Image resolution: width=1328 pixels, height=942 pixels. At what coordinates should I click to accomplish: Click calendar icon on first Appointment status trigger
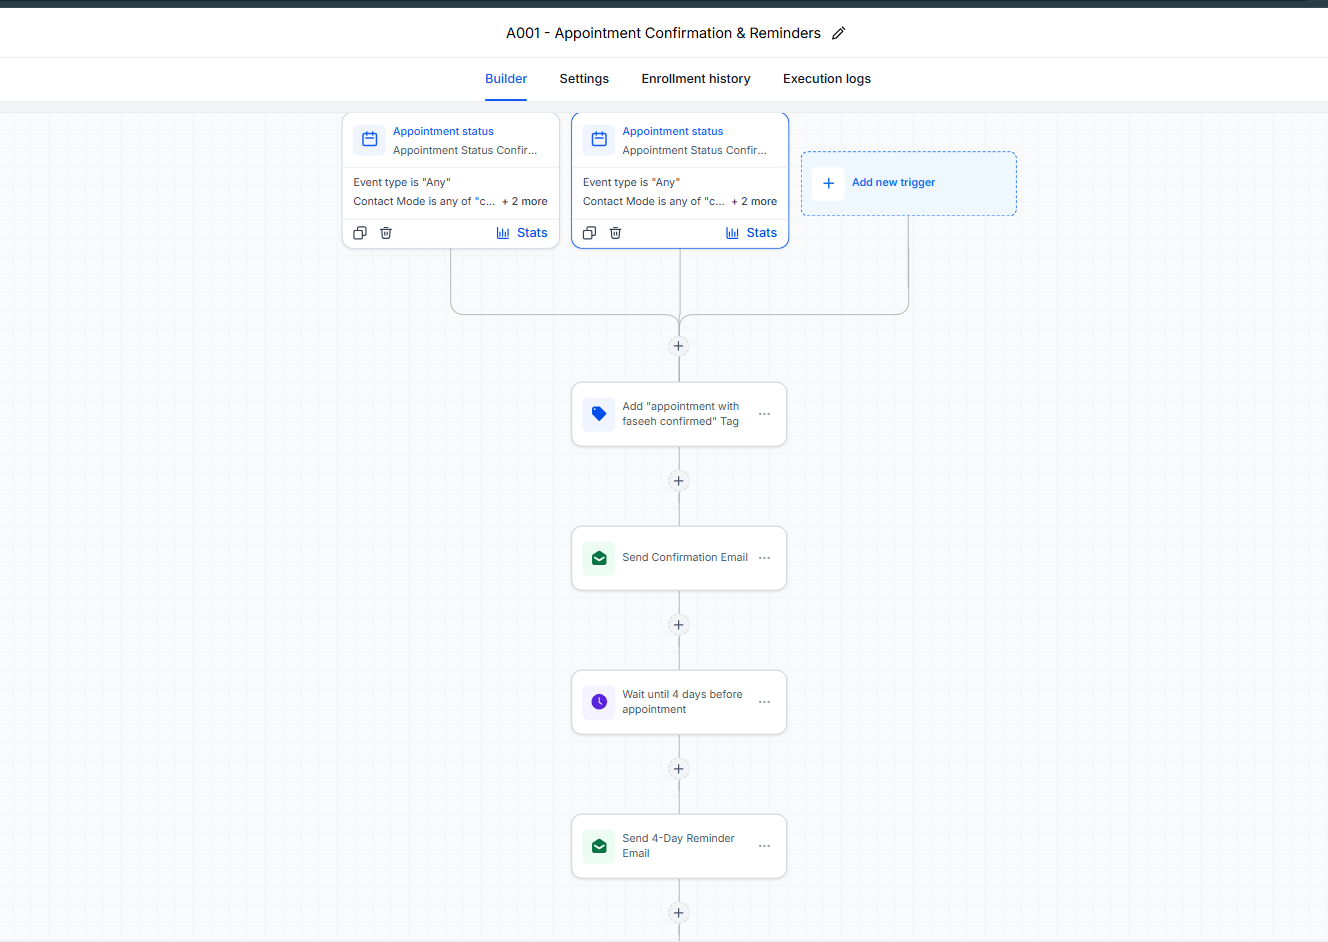tap(369, 139)
